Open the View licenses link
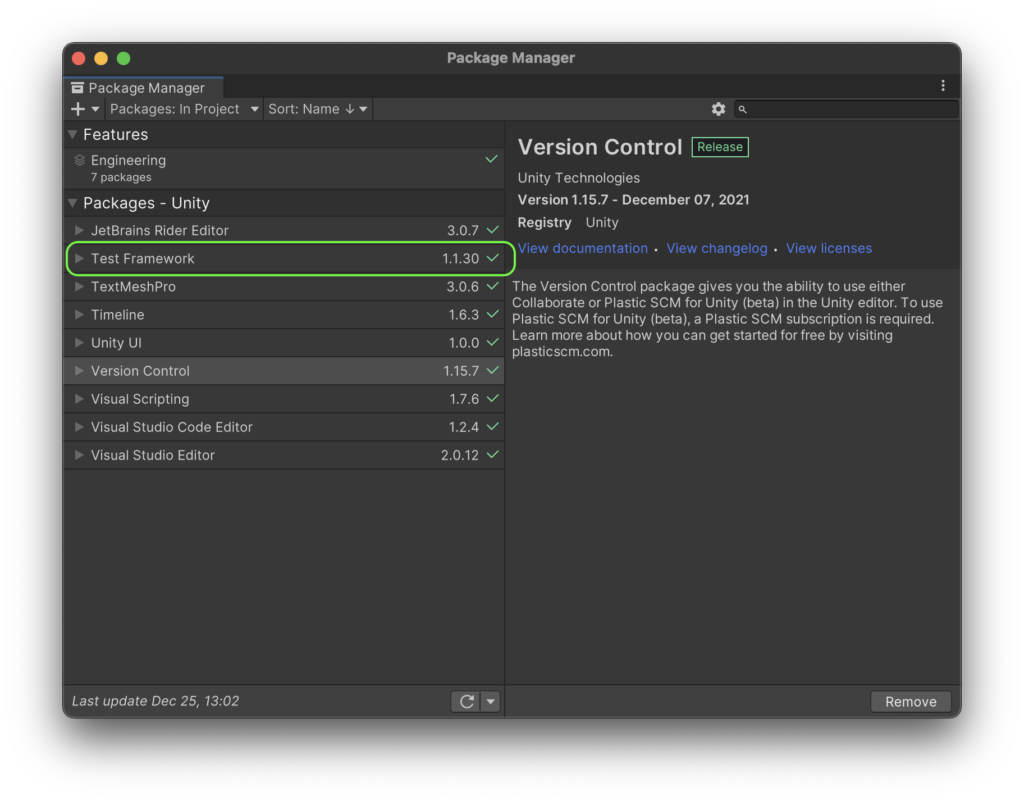Screen dimensions: 1024x801 (x=829, y=248)
